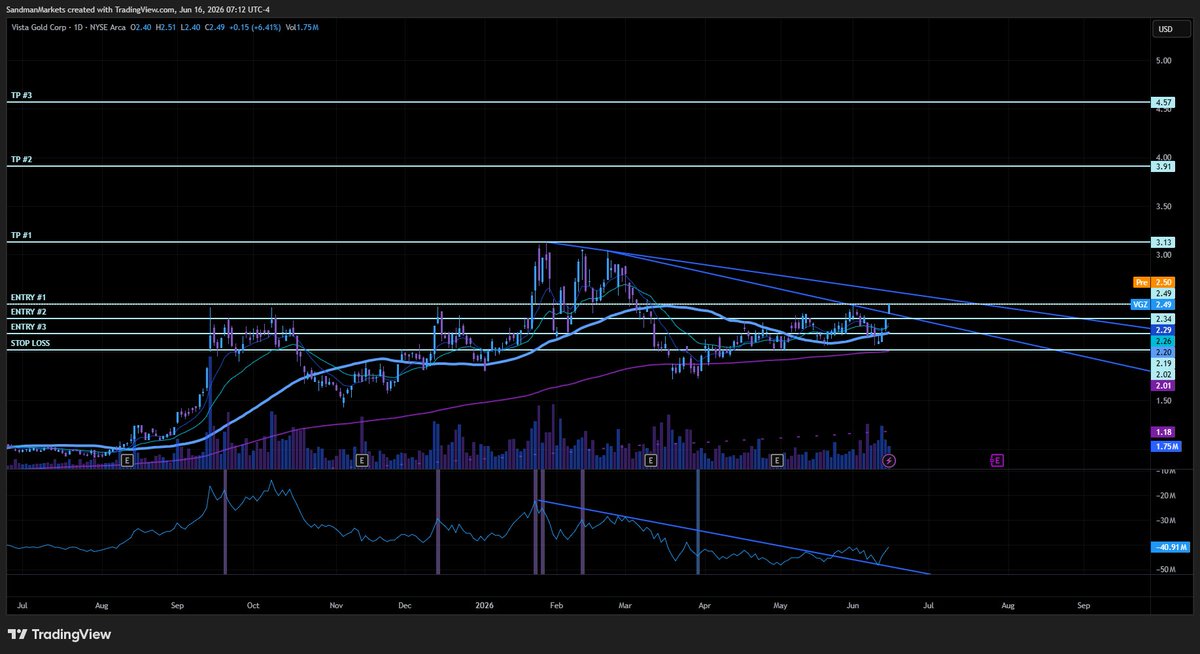The image size is (1200, 654).
Task: Click the upcoming purple earnings E marker
Action: (996, 460)
